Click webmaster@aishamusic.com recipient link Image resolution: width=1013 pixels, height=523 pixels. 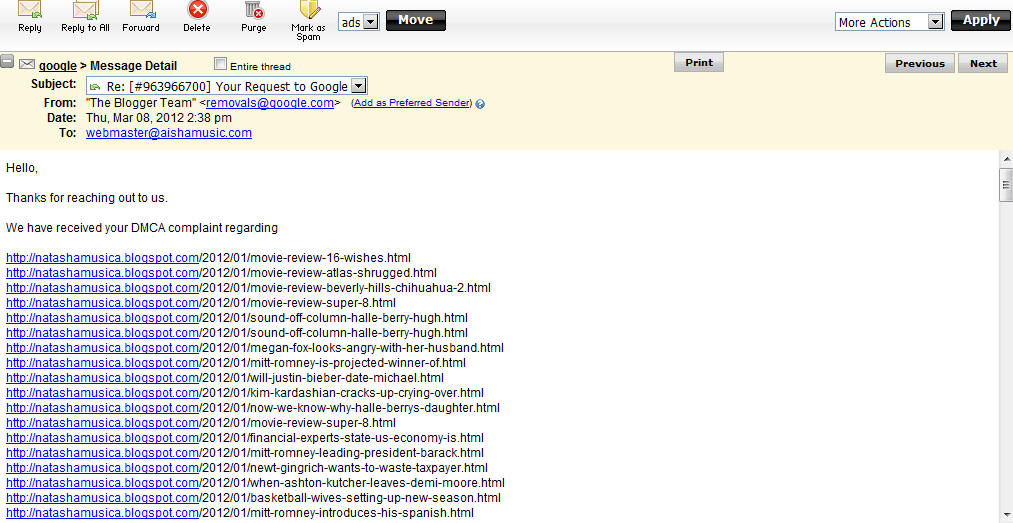(x=169, y=133)
